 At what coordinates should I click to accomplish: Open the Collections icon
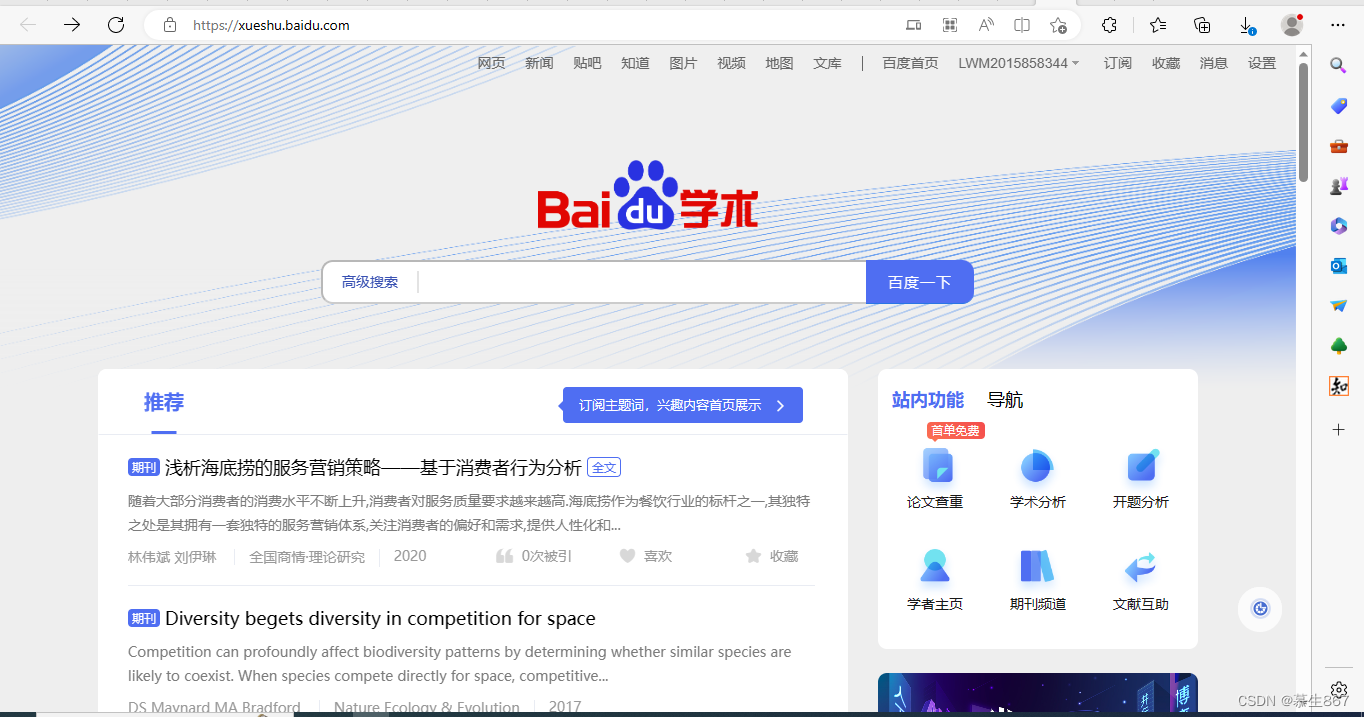1203,25
